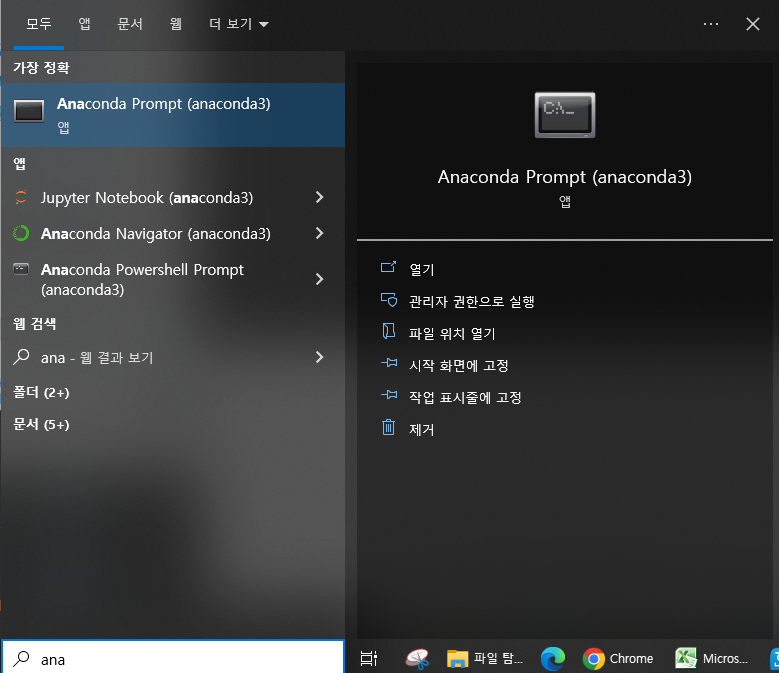Click the search input field containing ana
The width and height of the screenshot is (779, 673).
click(172, 659)
